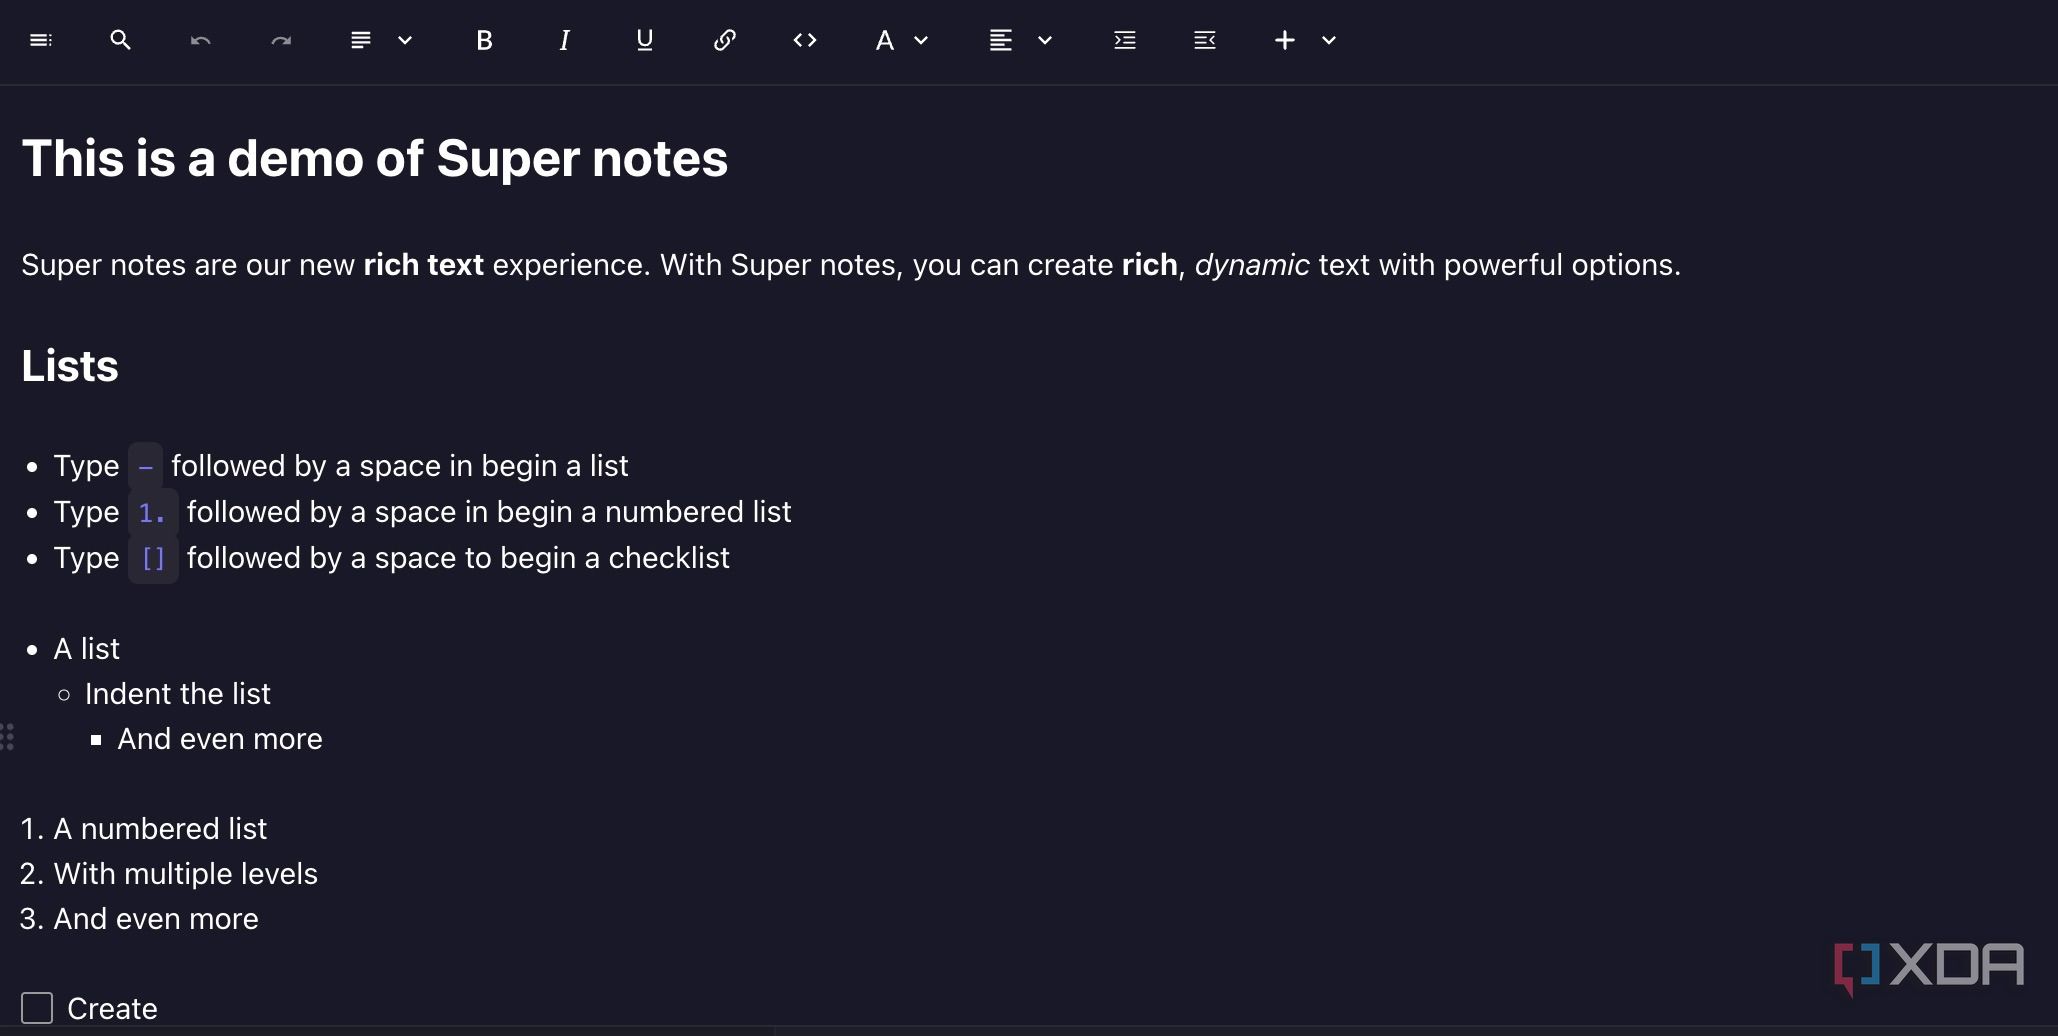The image size is (2058, 1036).
Task: Toggle inline code formatting
Action: point(805,40)
